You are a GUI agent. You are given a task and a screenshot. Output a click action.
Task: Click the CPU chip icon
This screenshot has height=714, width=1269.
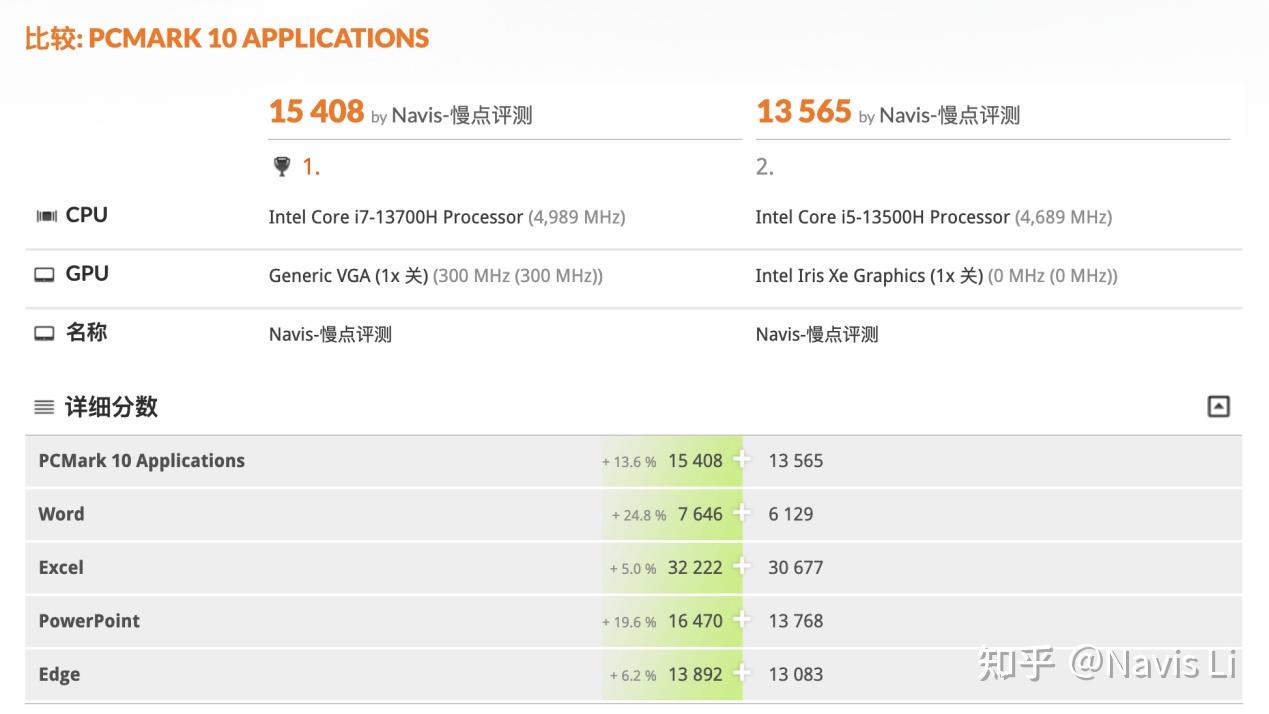coord(46,216)
